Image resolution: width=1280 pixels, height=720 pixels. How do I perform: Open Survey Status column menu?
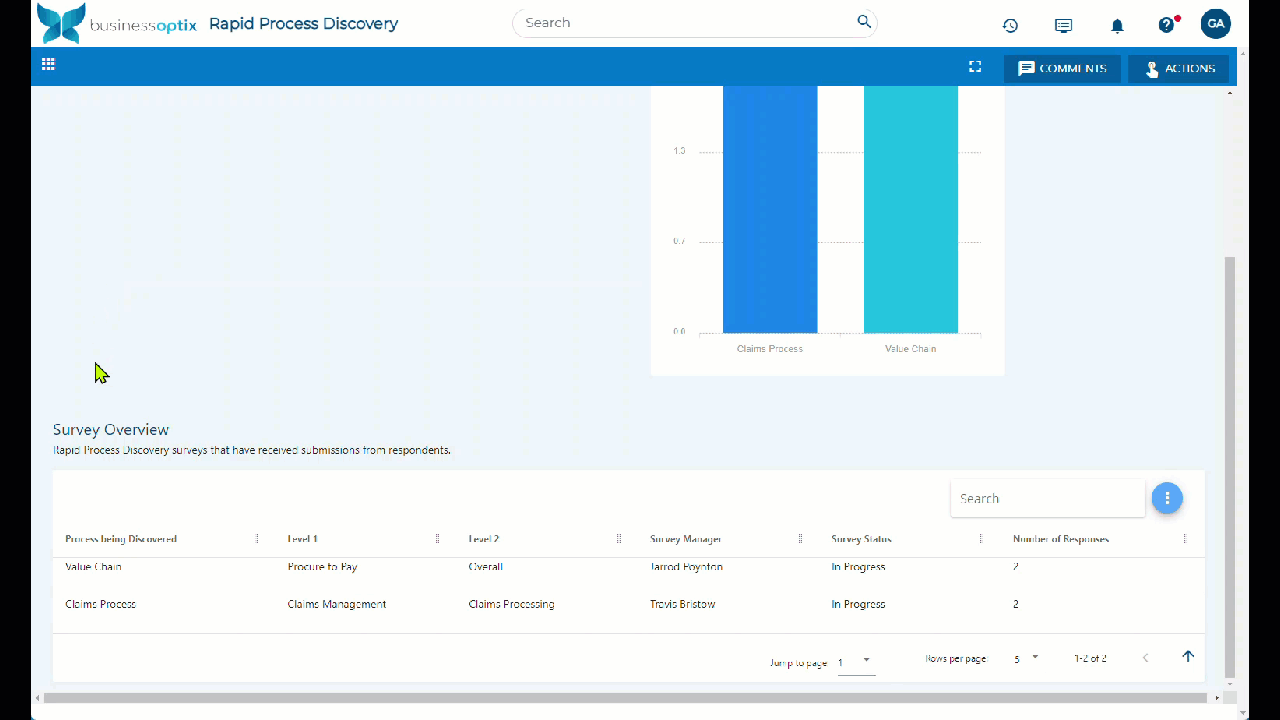coord(981,539)
